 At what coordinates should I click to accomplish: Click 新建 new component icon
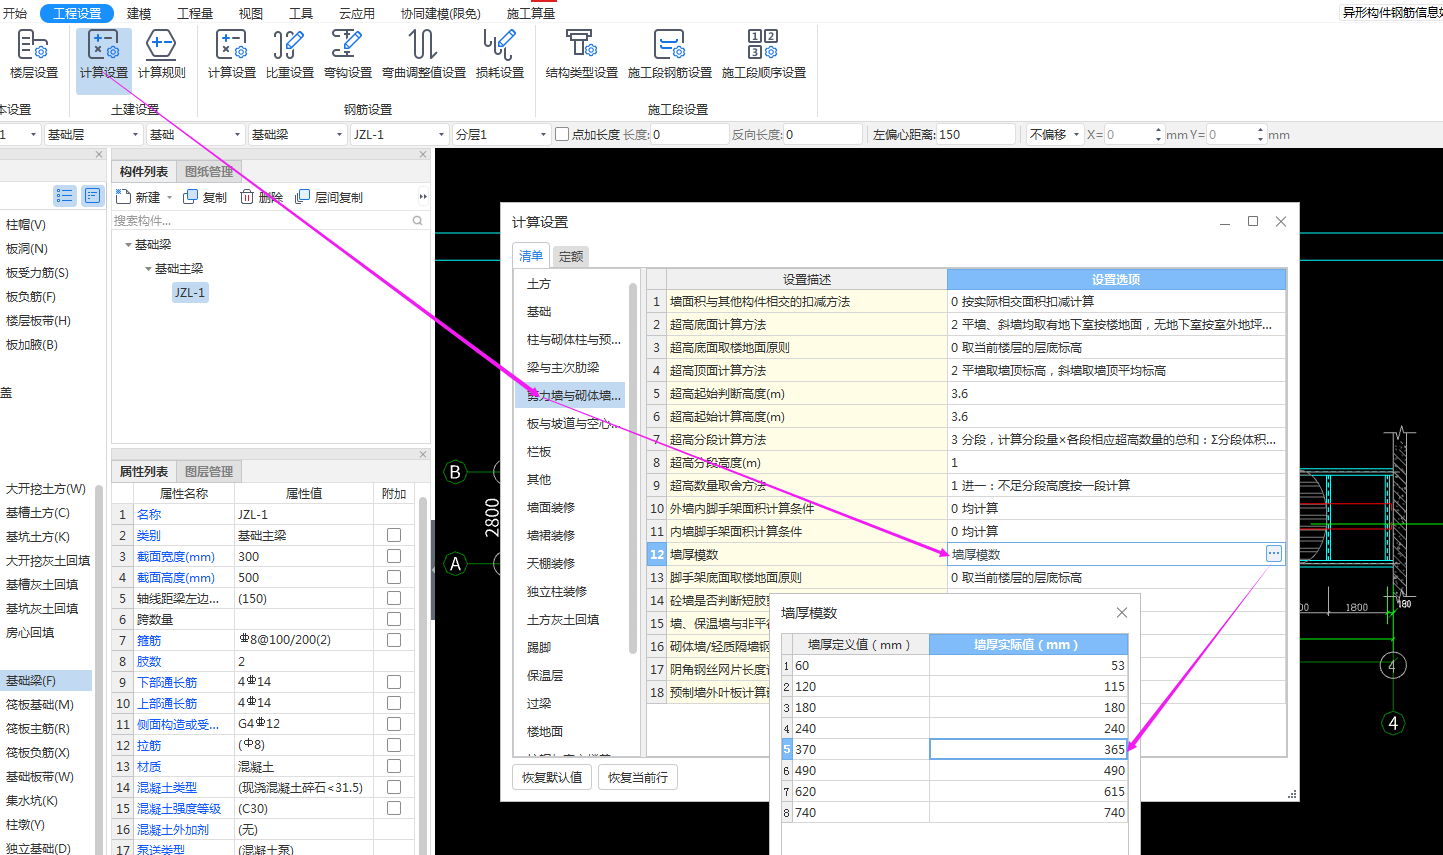pos(124,197)
